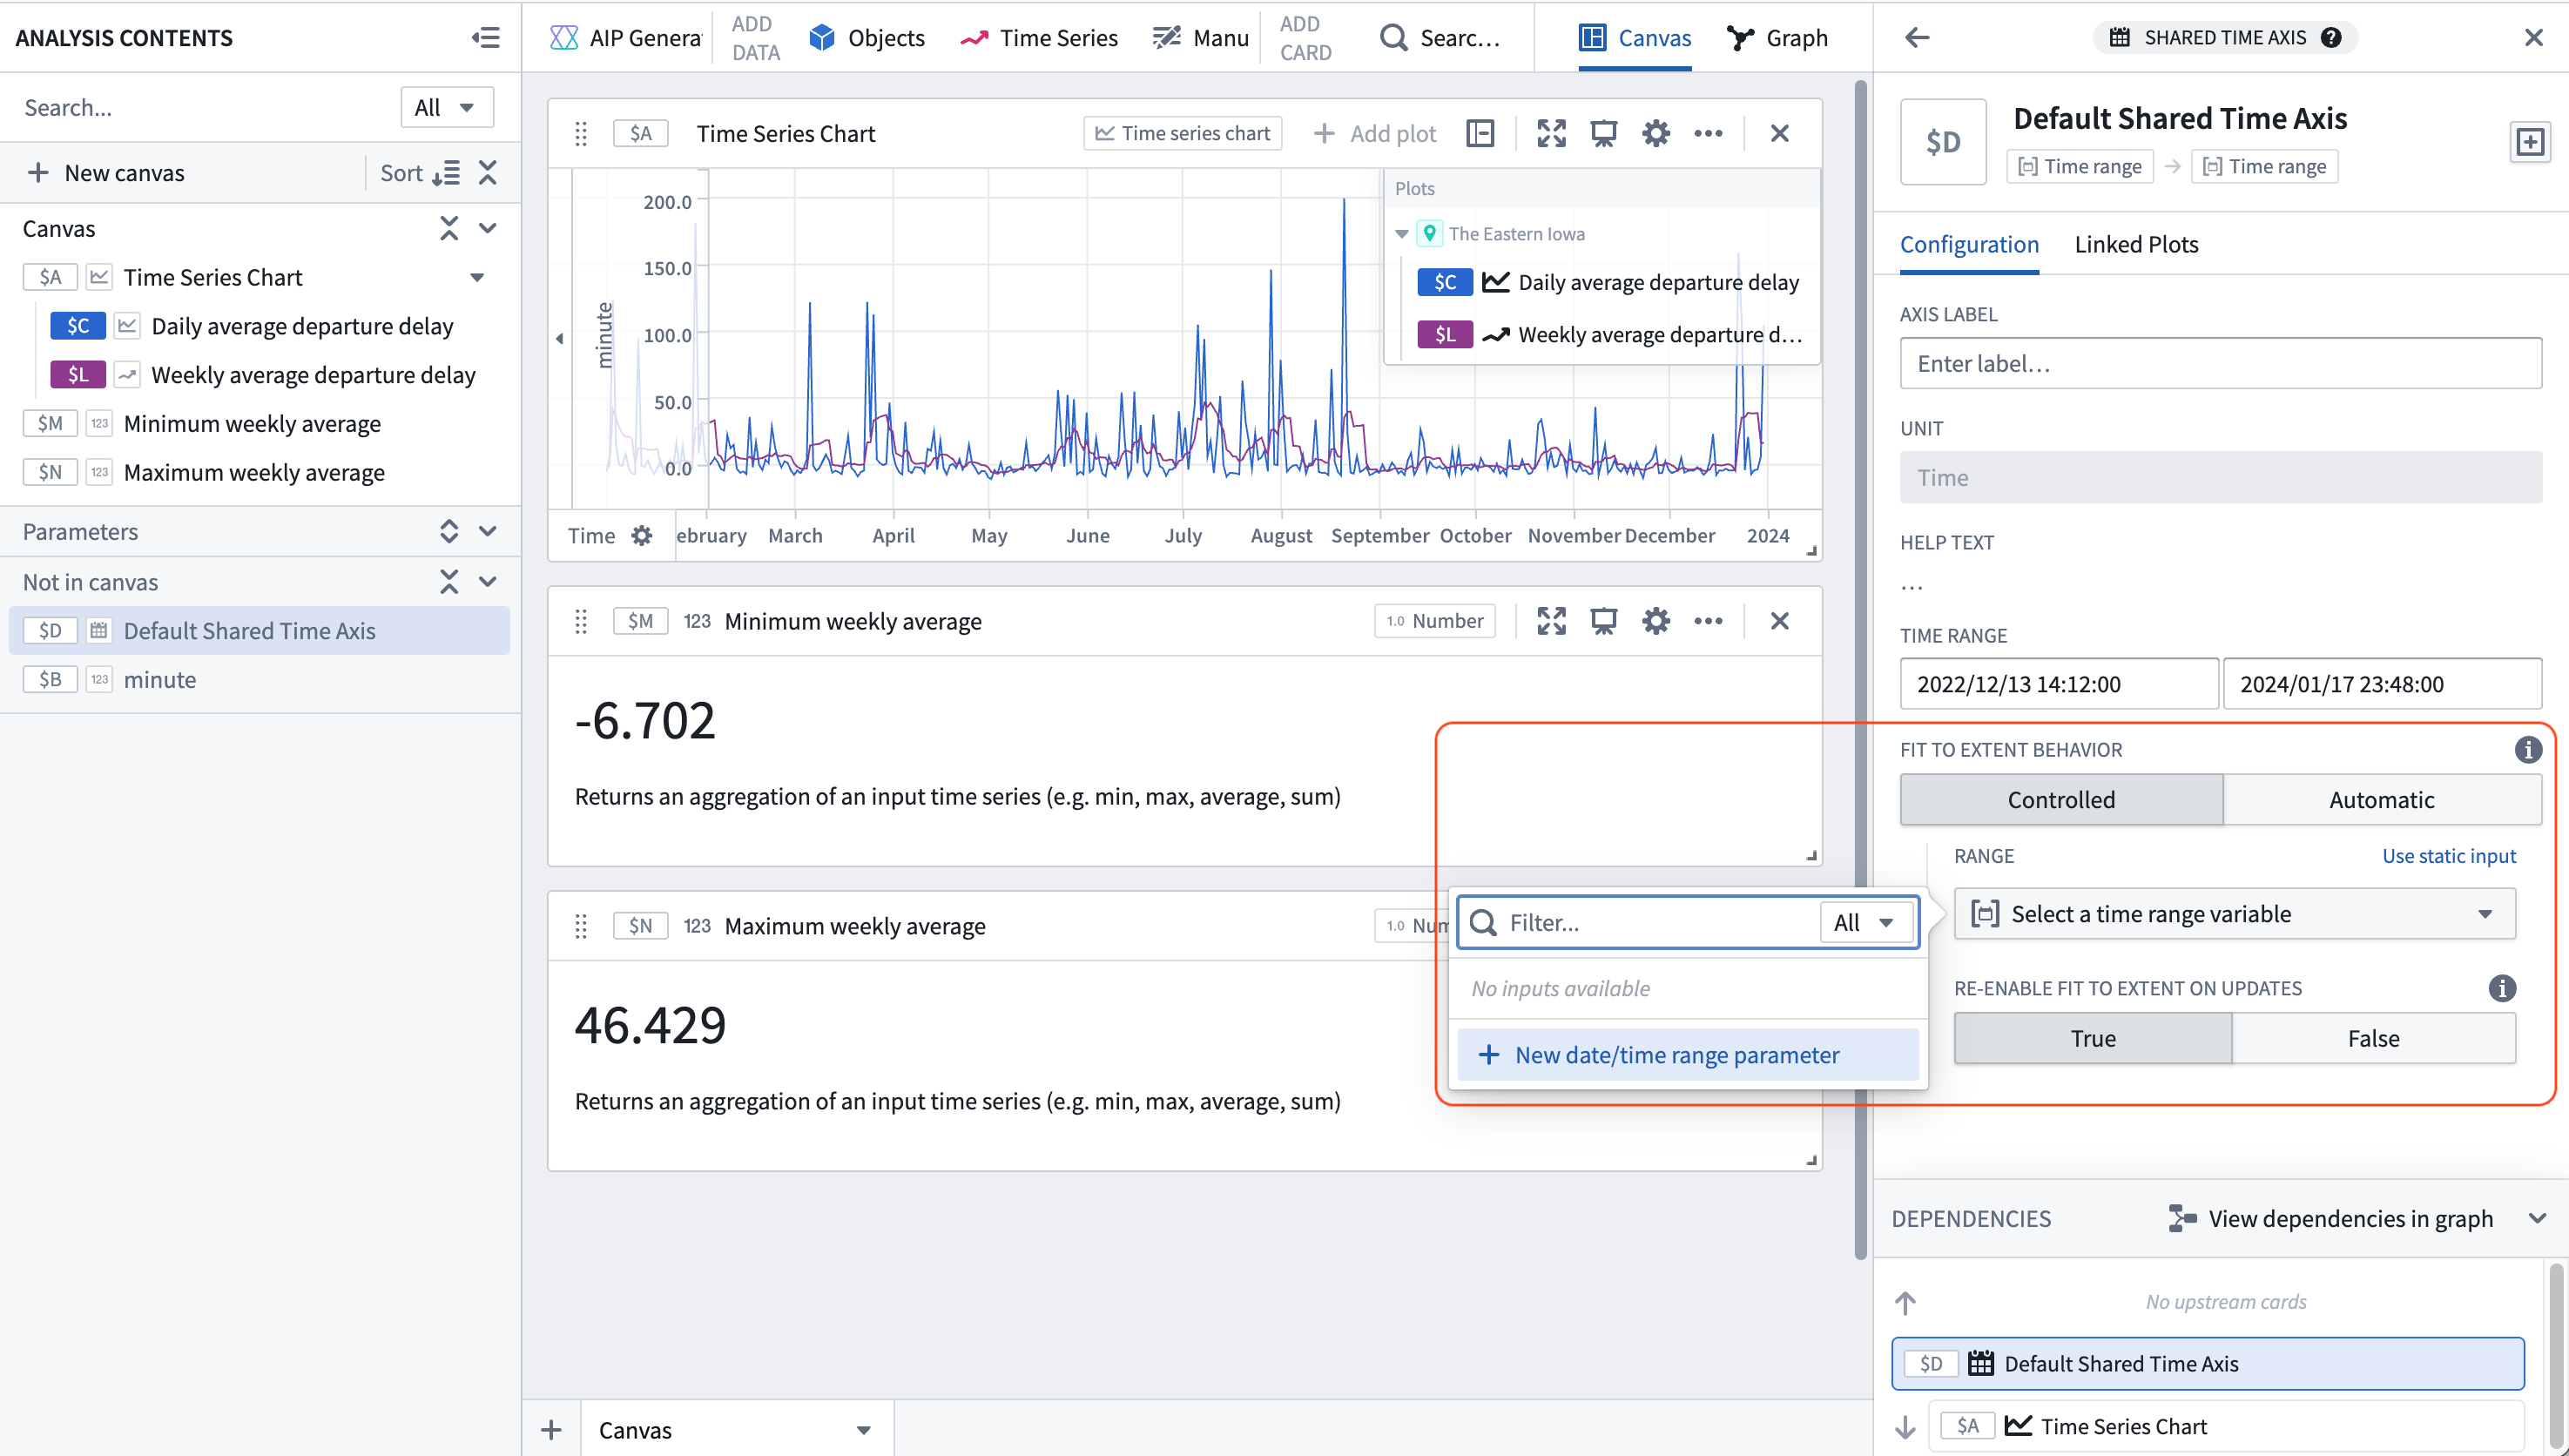Viewport: 2569px width, 1456px height.
Task: Click the Time axis gear icon
Action: (x=642, y=536)
